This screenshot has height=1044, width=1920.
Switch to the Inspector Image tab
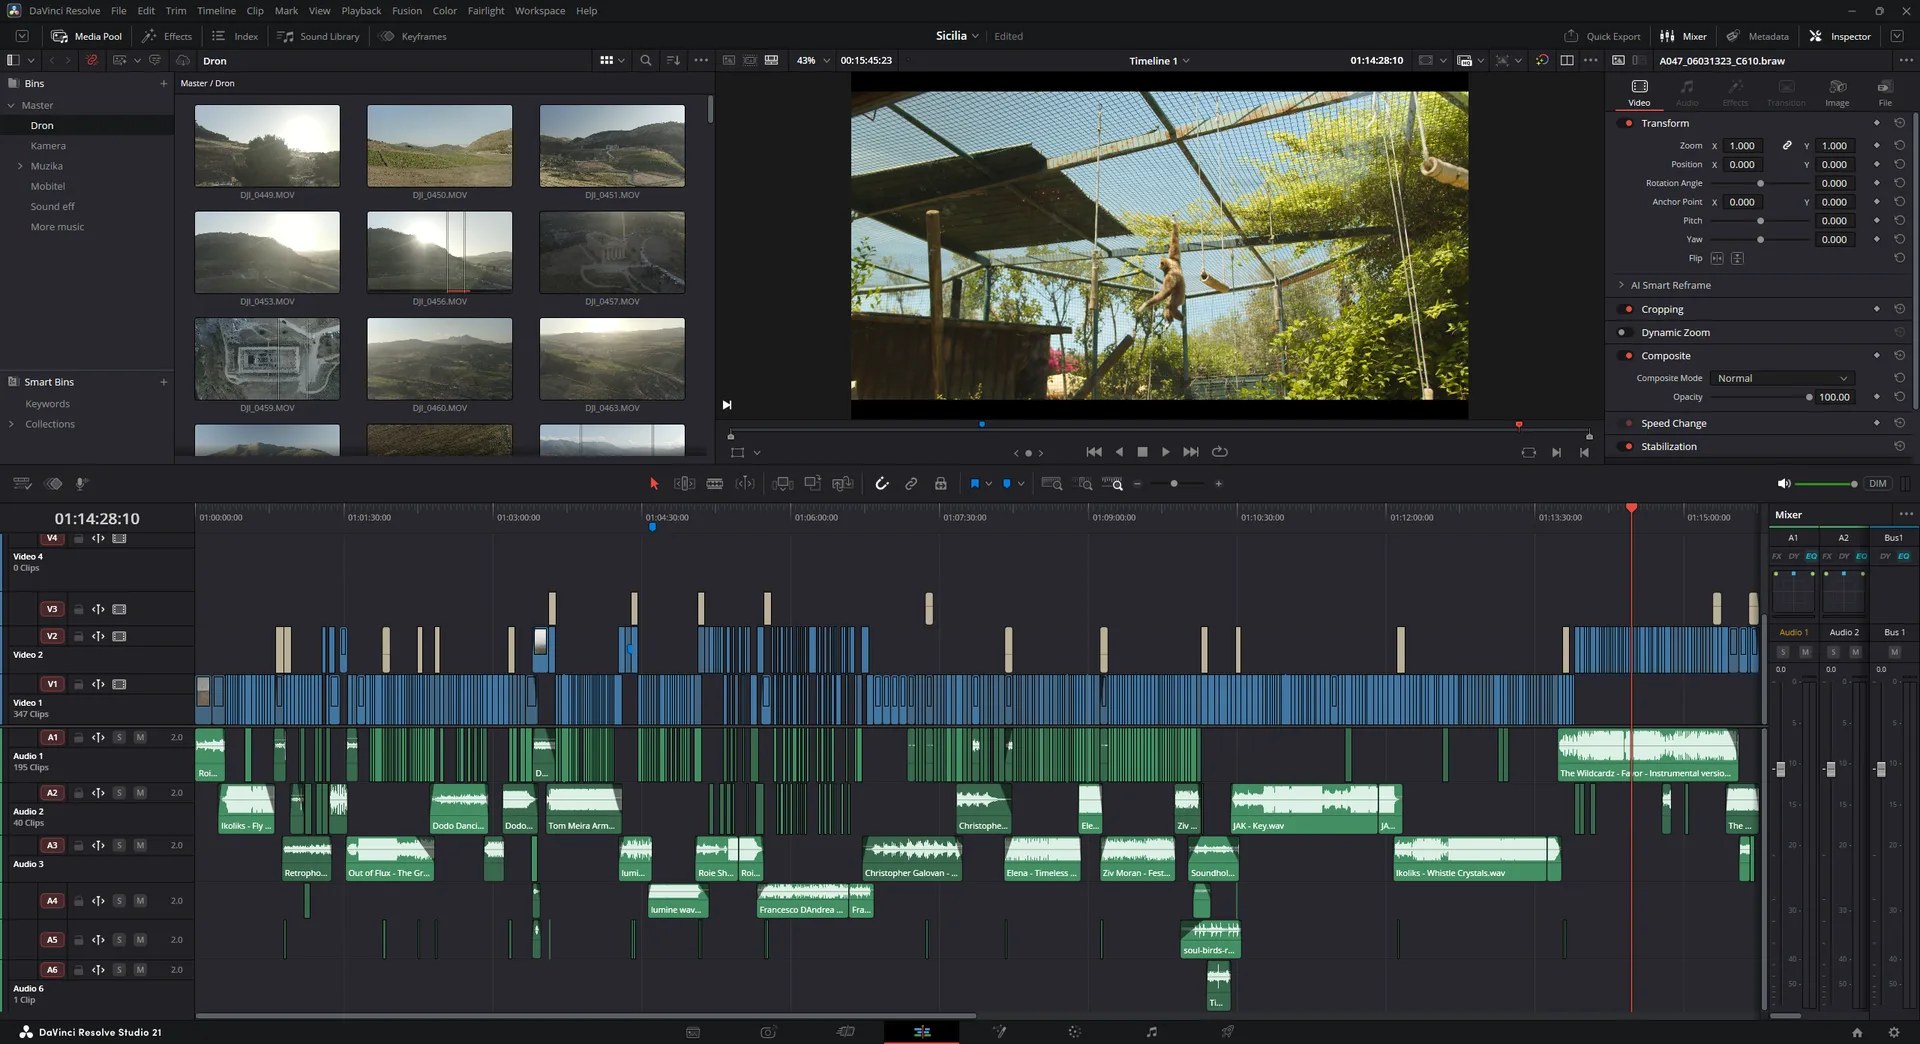pos(1837,92)
